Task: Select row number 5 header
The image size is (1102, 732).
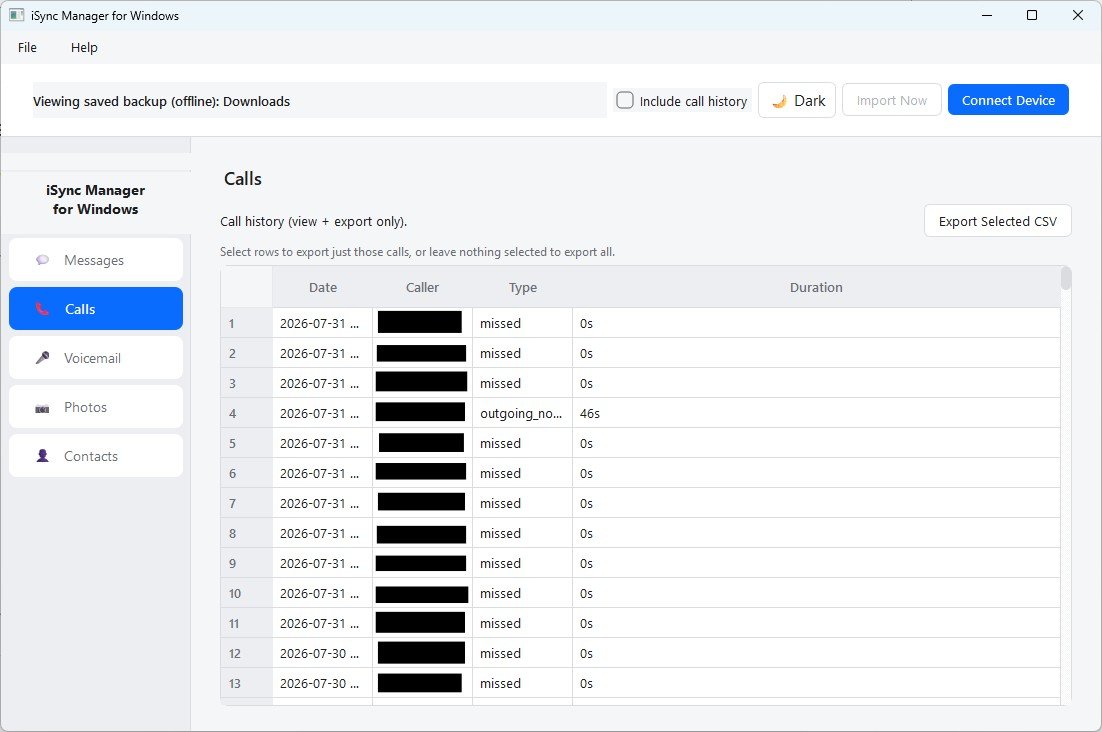Action: (x=247, y=443)
